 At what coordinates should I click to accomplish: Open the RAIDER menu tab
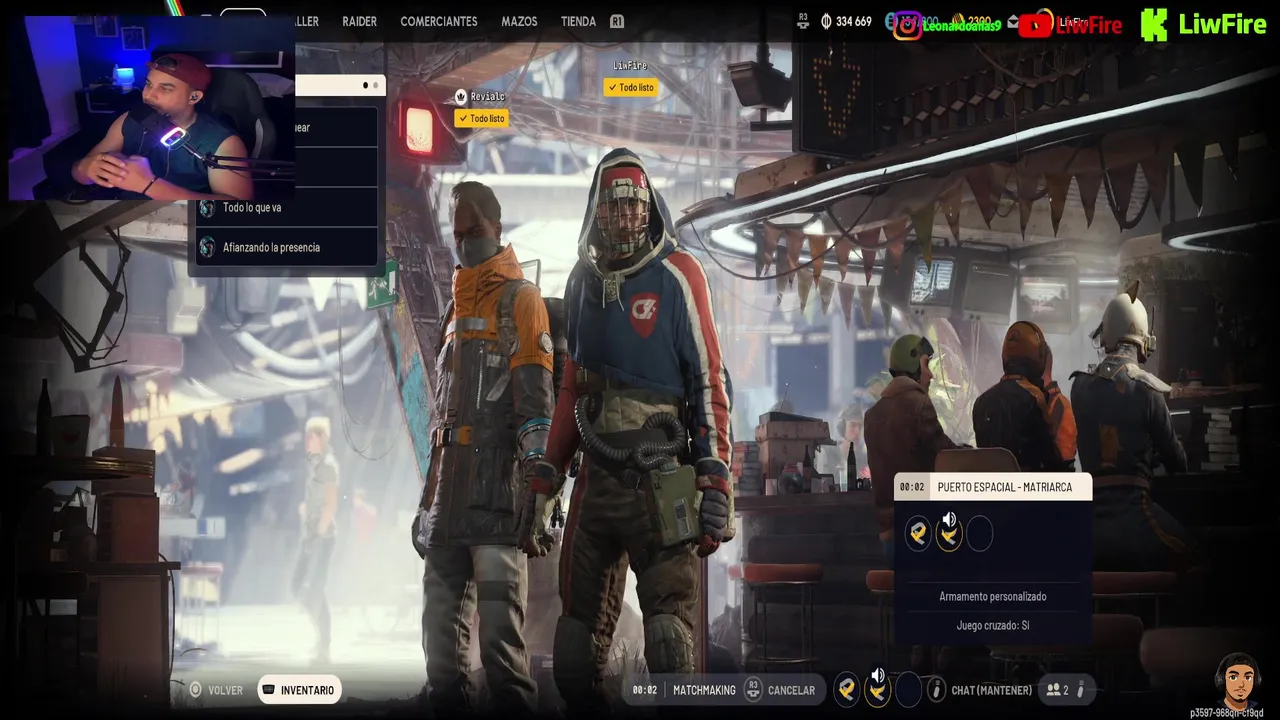(359, 21)
